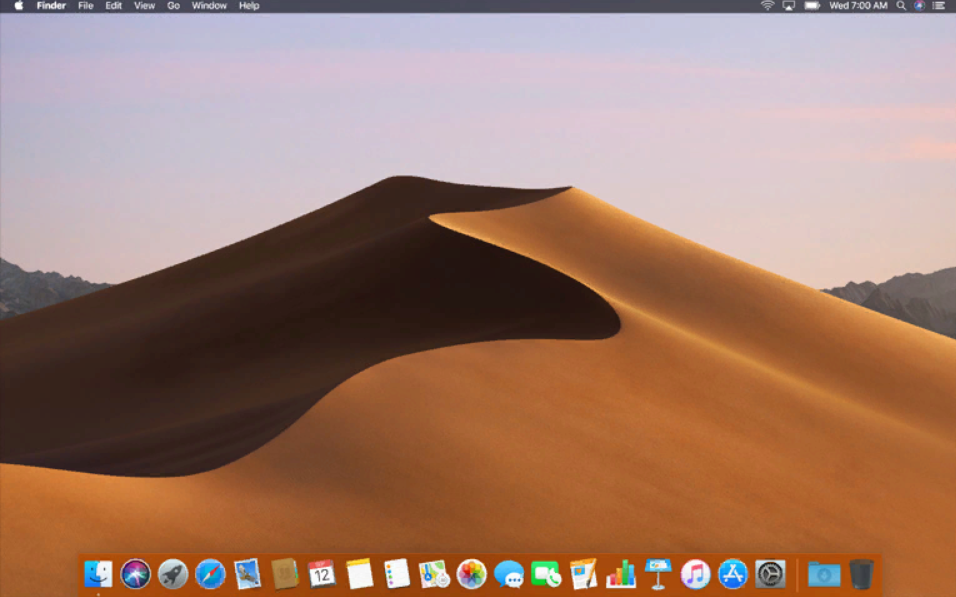
Task: Open Notes app in Dock
Action: pyautogui.click(x=359, y=574)
